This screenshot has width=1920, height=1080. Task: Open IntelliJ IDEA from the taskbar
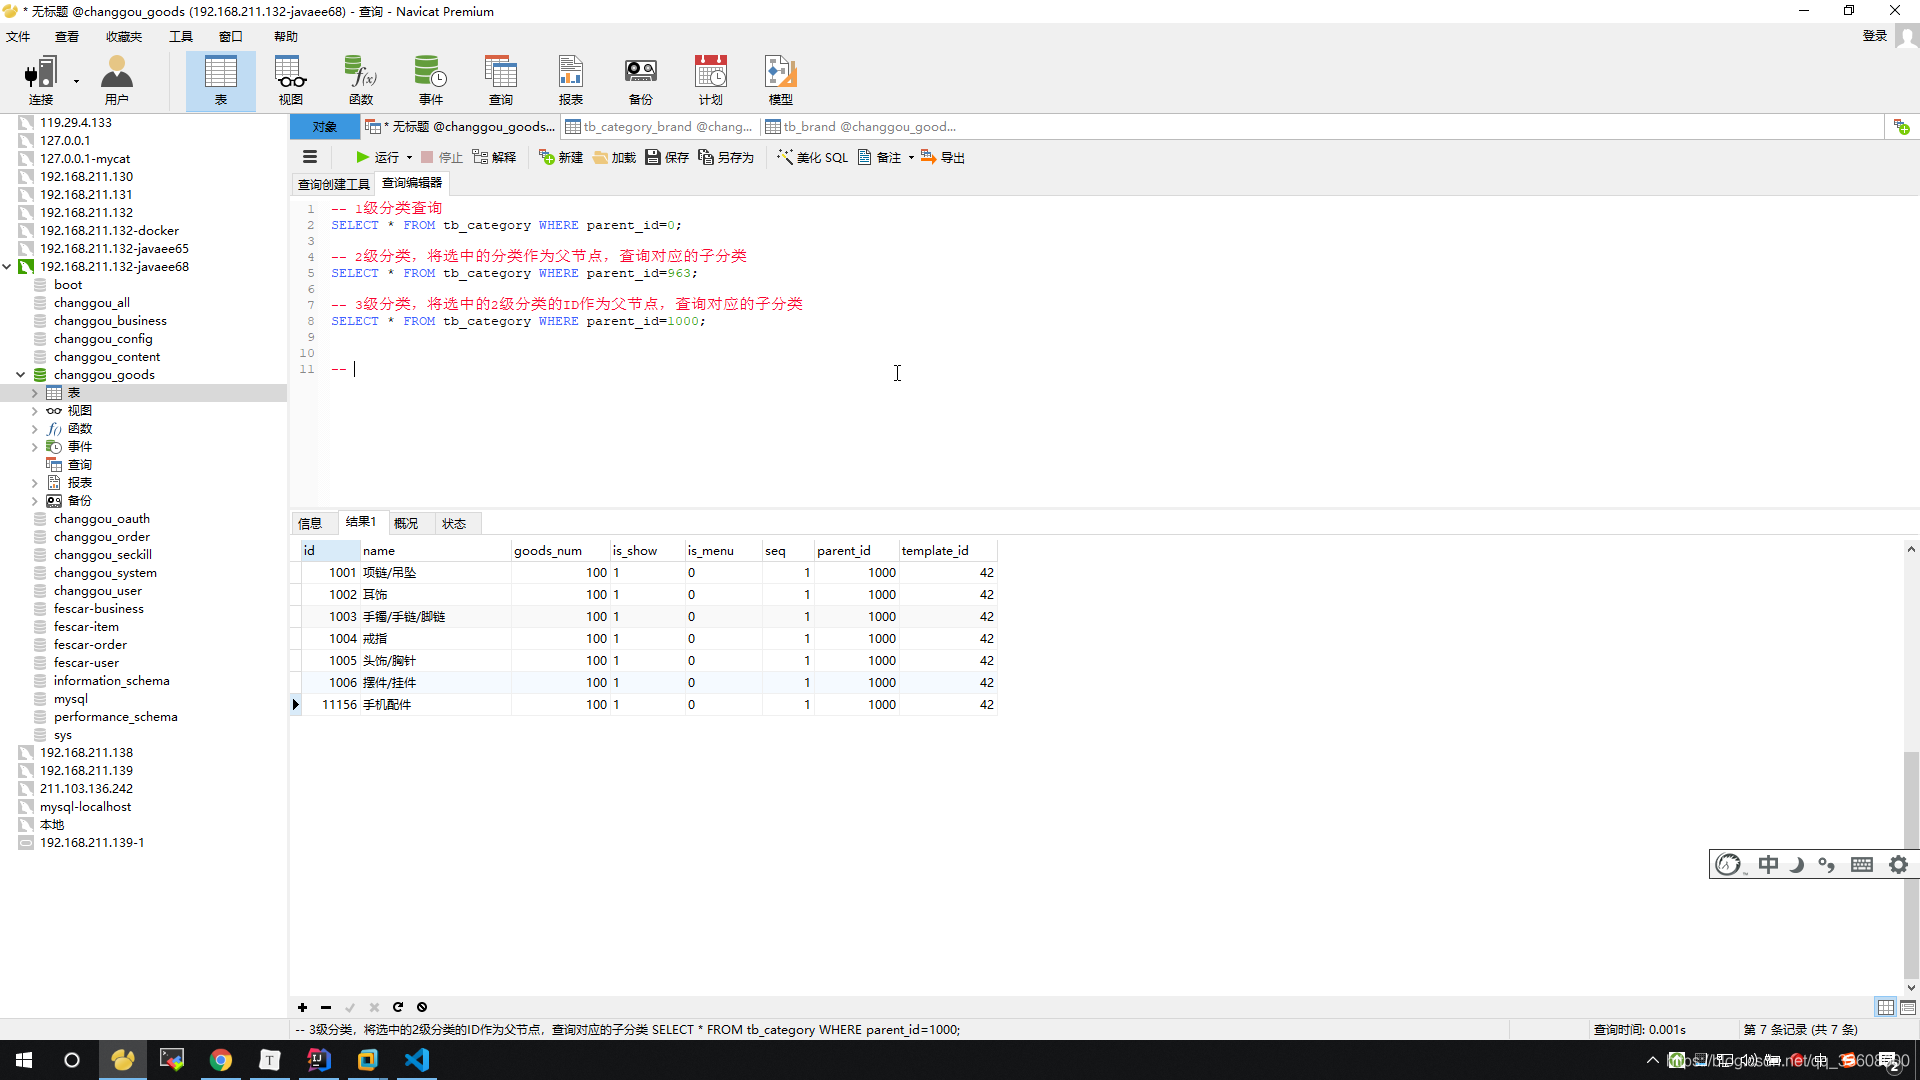tap(318, 1060)
